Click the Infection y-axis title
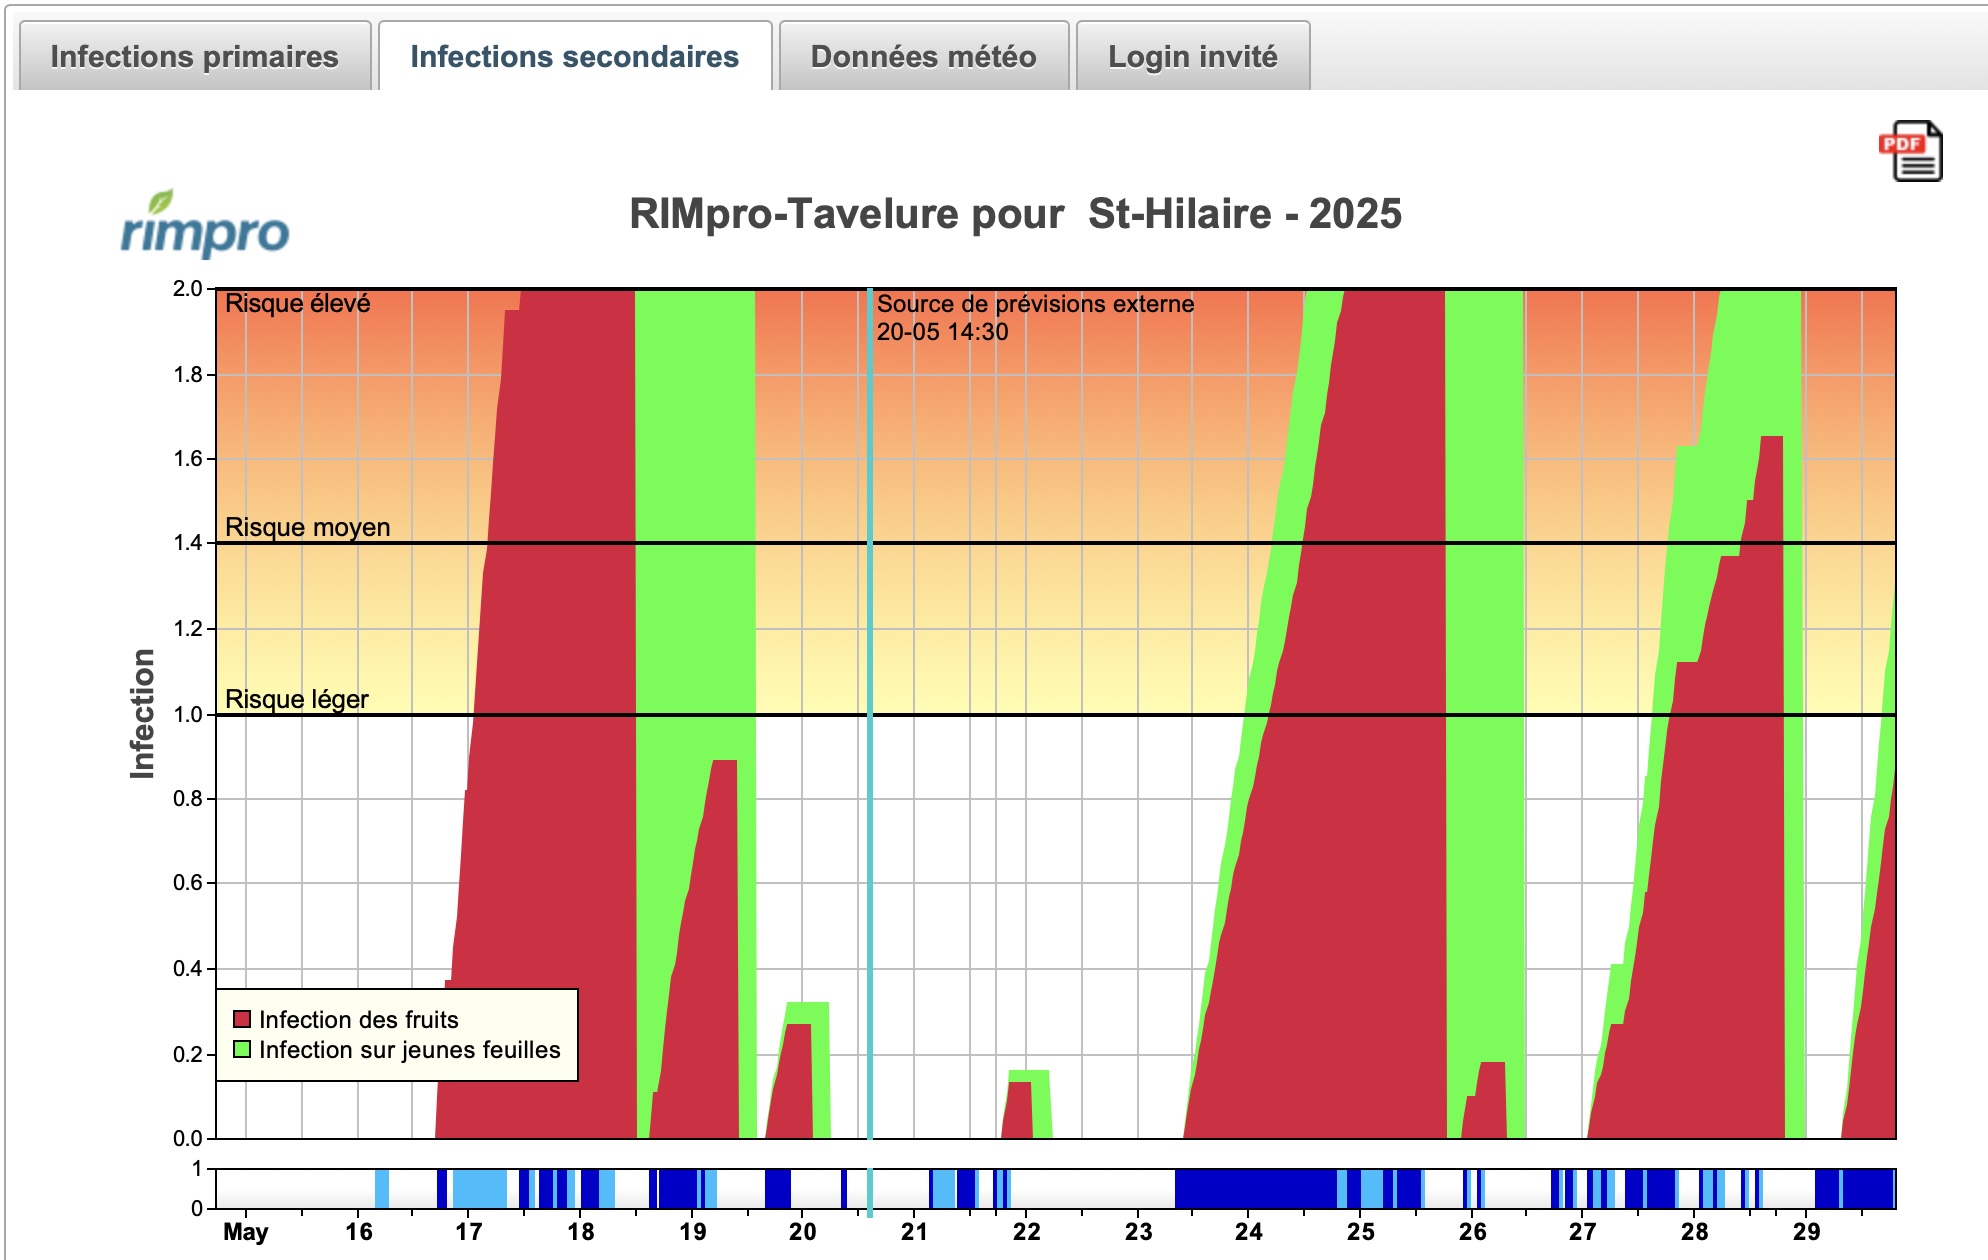 [142, 713]
